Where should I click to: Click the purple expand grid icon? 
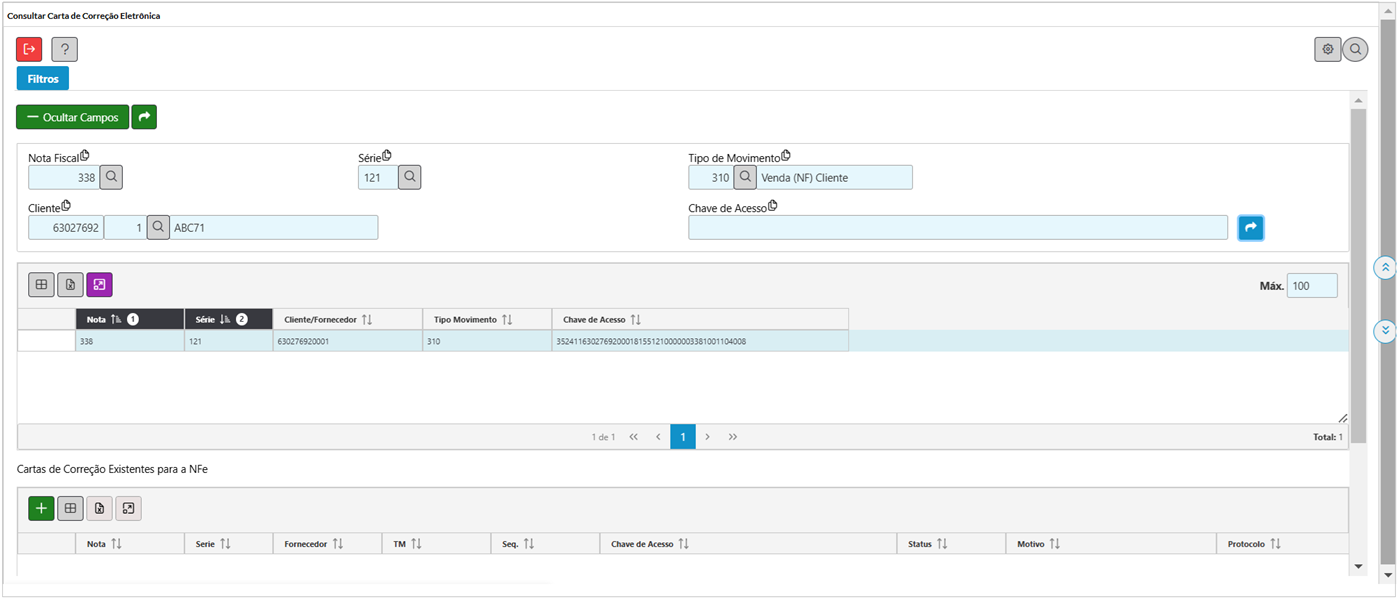(x=99, y=285)
